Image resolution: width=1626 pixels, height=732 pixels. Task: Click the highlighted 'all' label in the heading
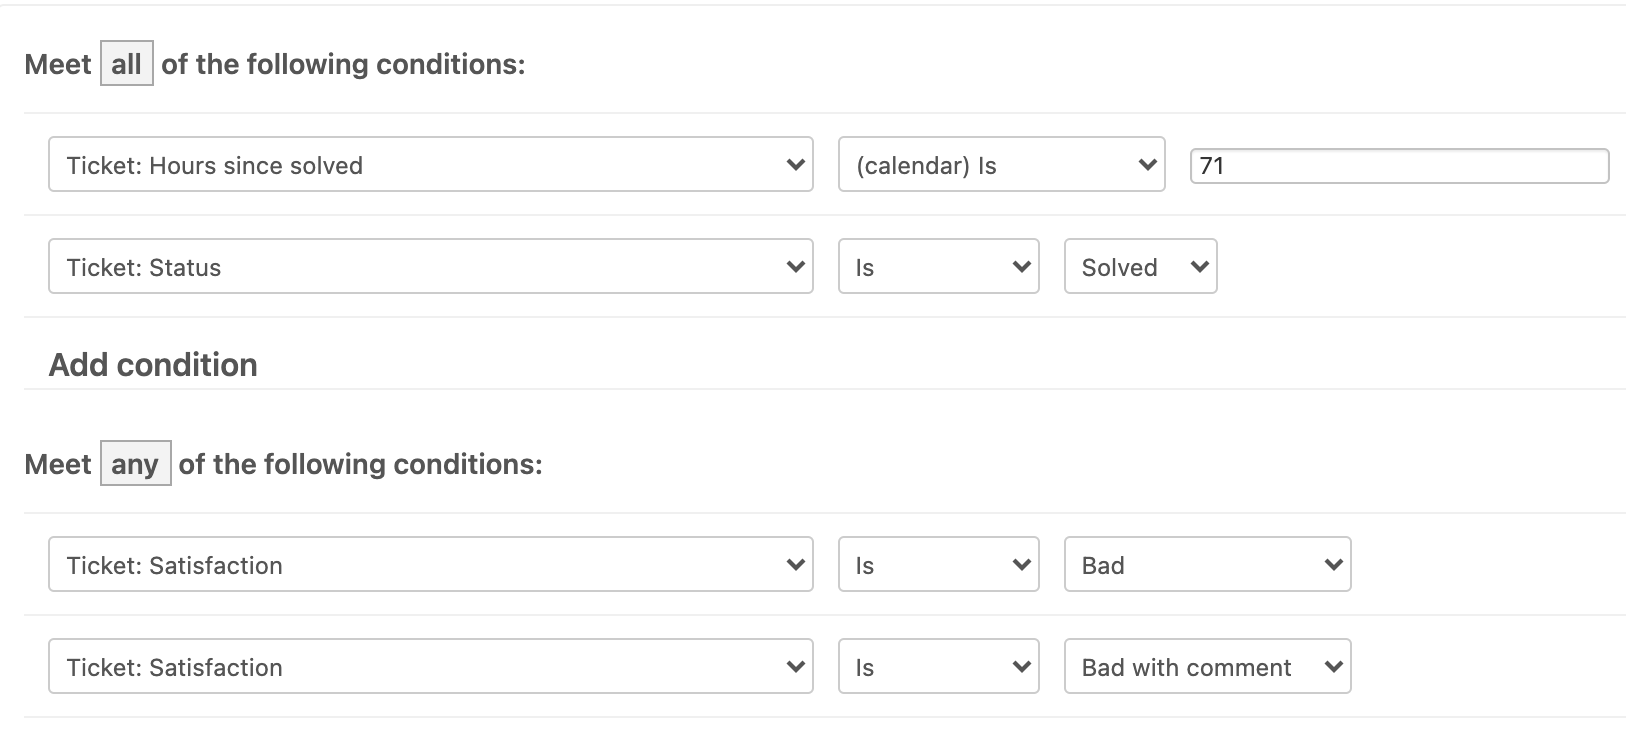point(126,65)
